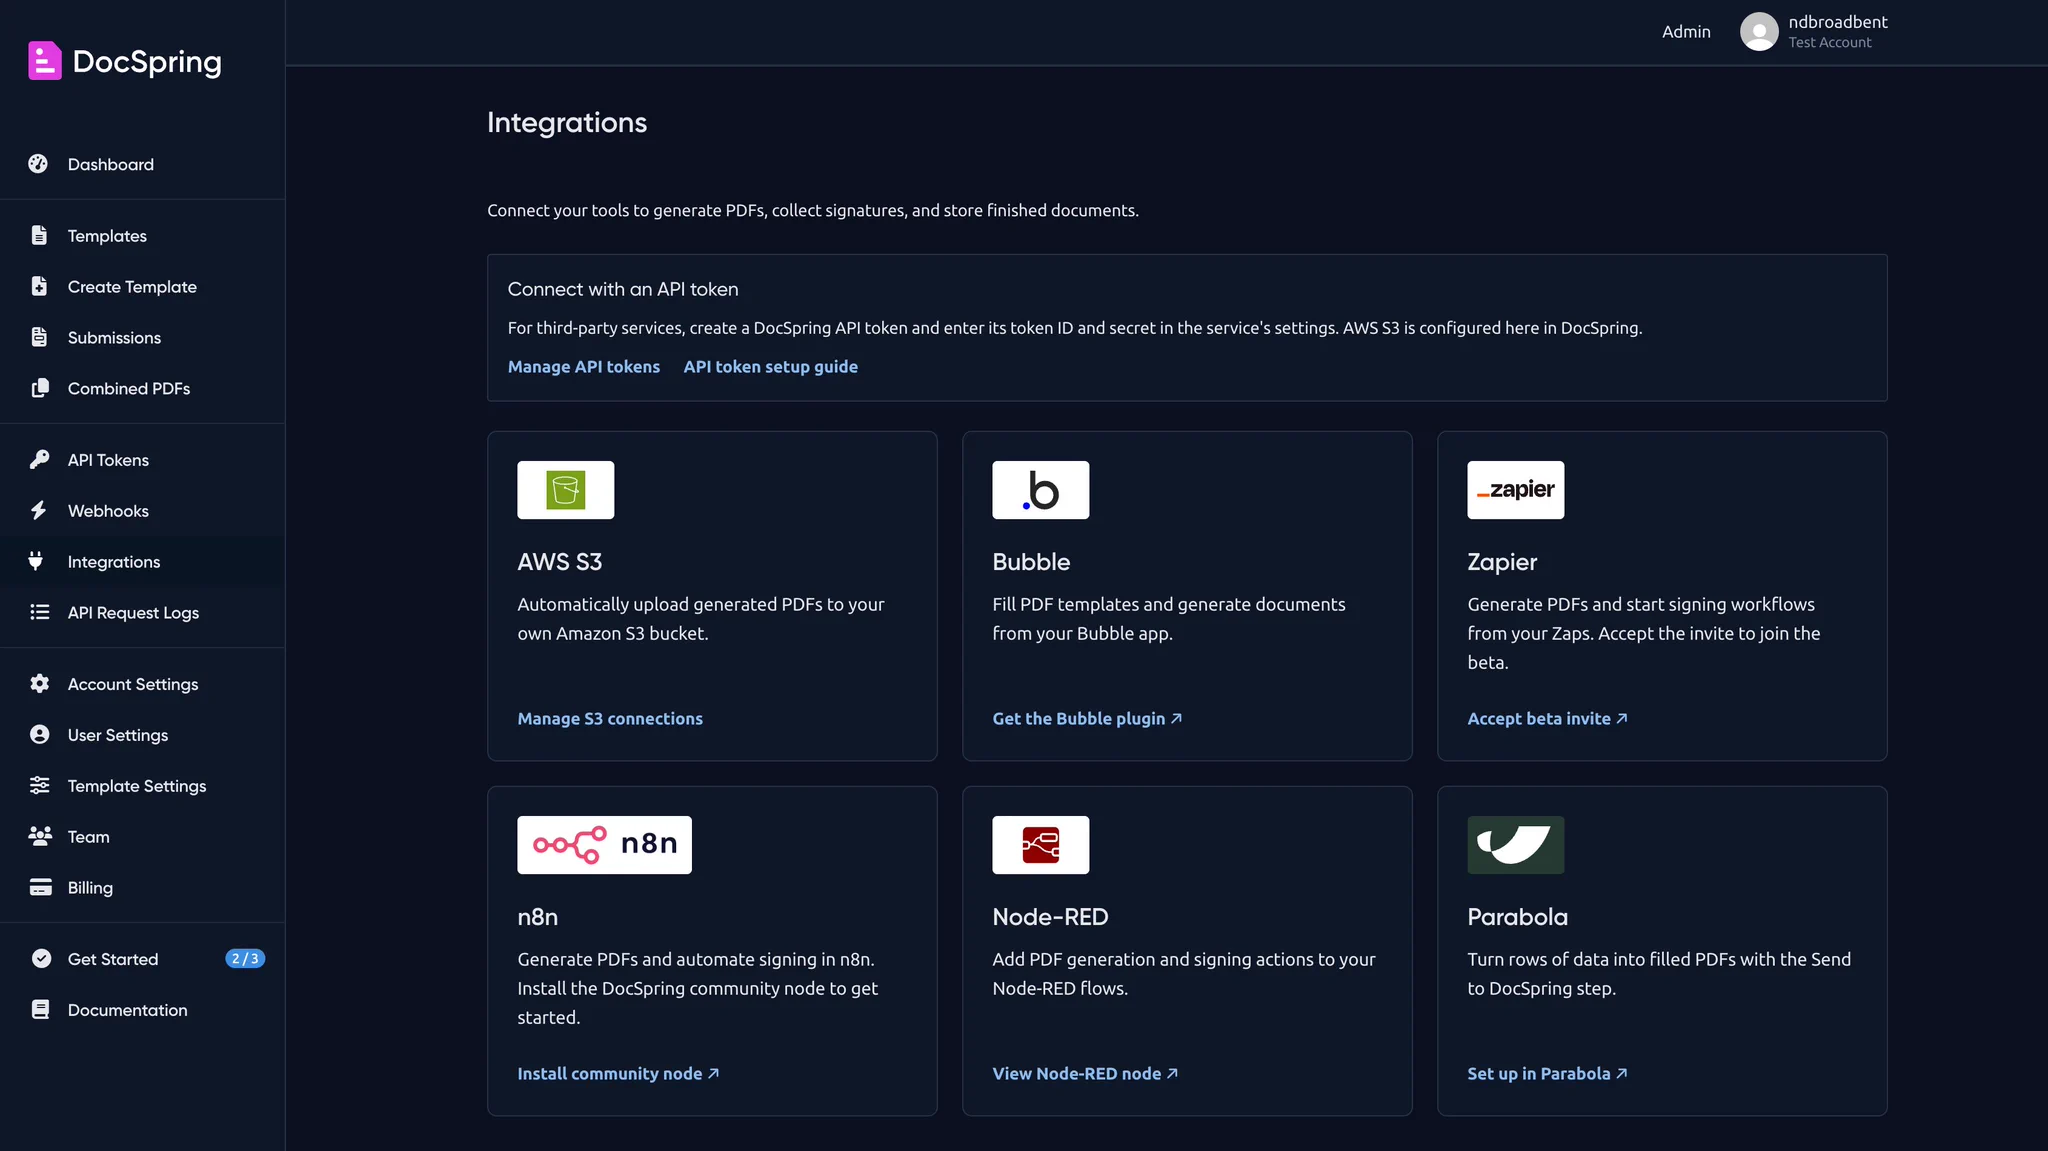Click the Create Template plus-file icon

[39, 286]
